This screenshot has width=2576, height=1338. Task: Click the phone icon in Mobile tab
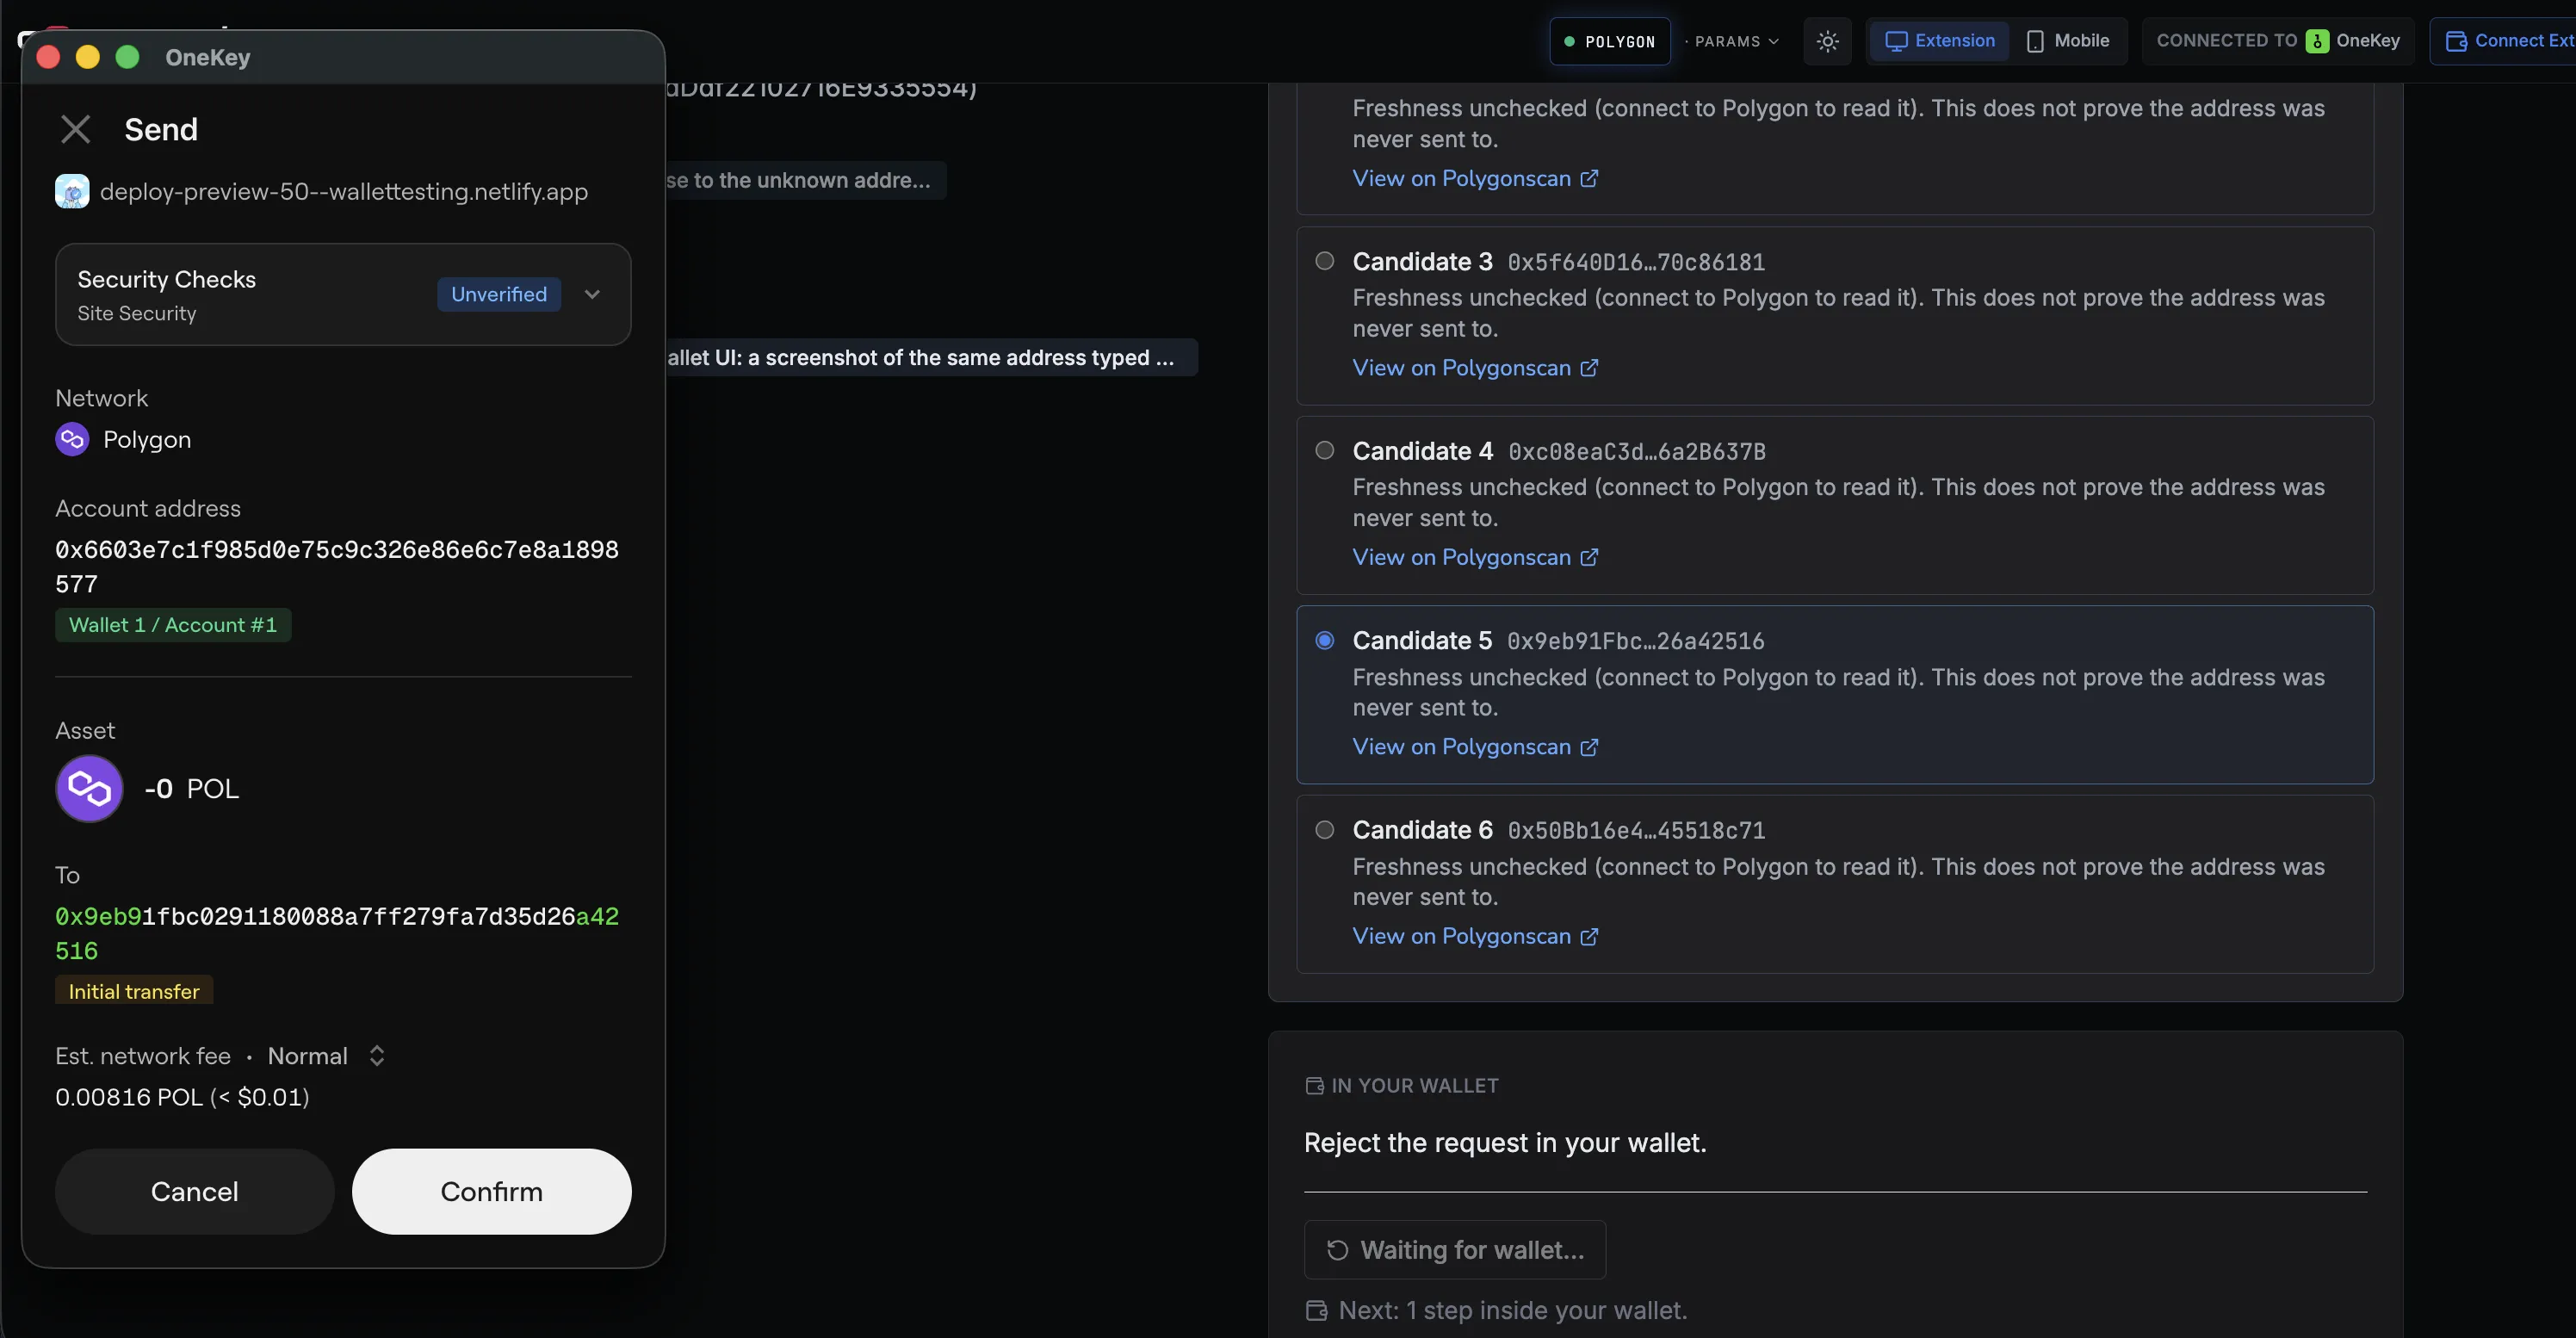pyautogui.click(x=2035, y=41)
